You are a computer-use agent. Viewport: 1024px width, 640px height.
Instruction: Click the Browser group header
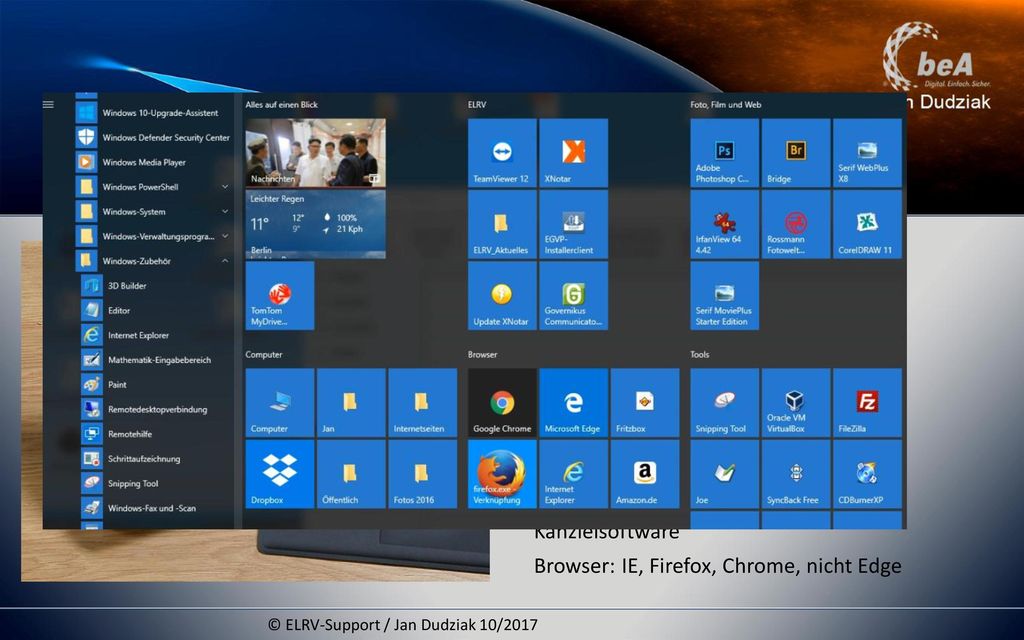pyautogui.click(x=483, y=355)
